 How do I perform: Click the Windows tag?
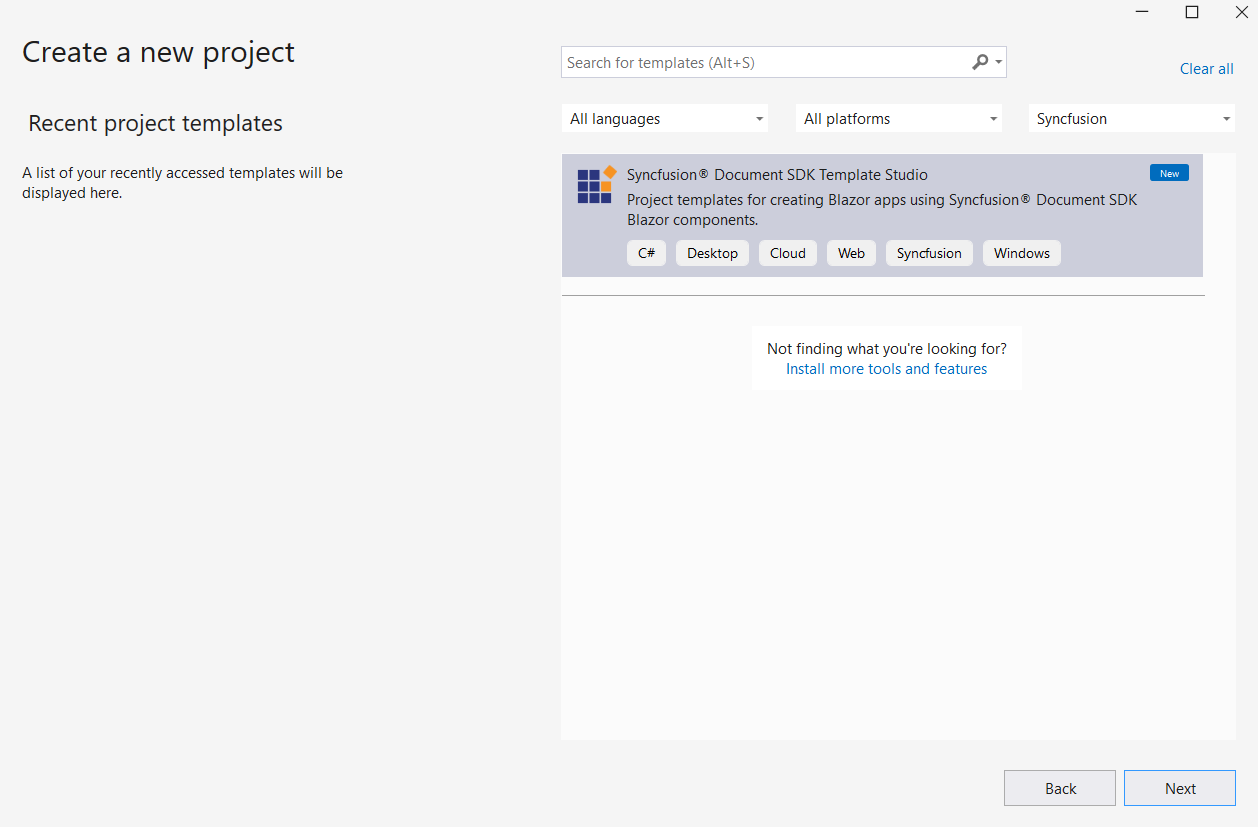(x=1021, y=253)
